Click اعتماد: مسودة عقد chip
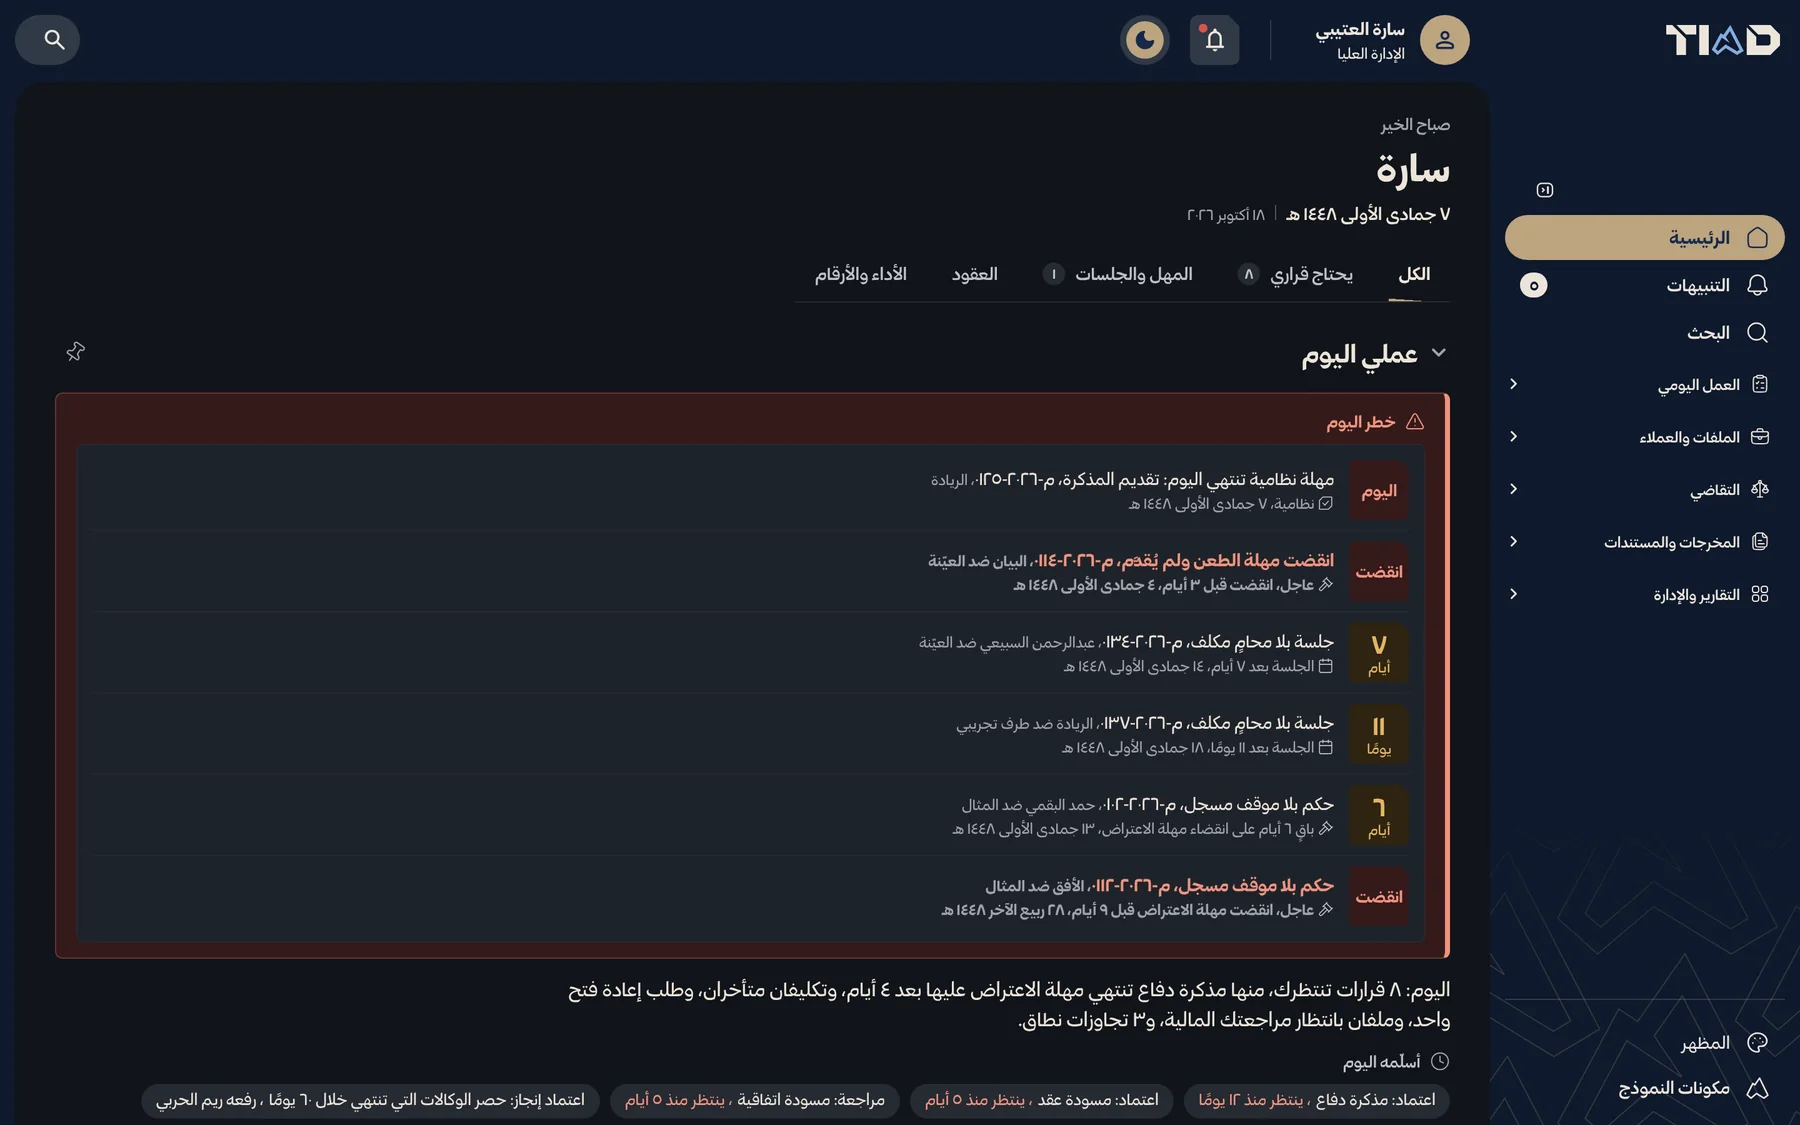 coord(1041,1100)
